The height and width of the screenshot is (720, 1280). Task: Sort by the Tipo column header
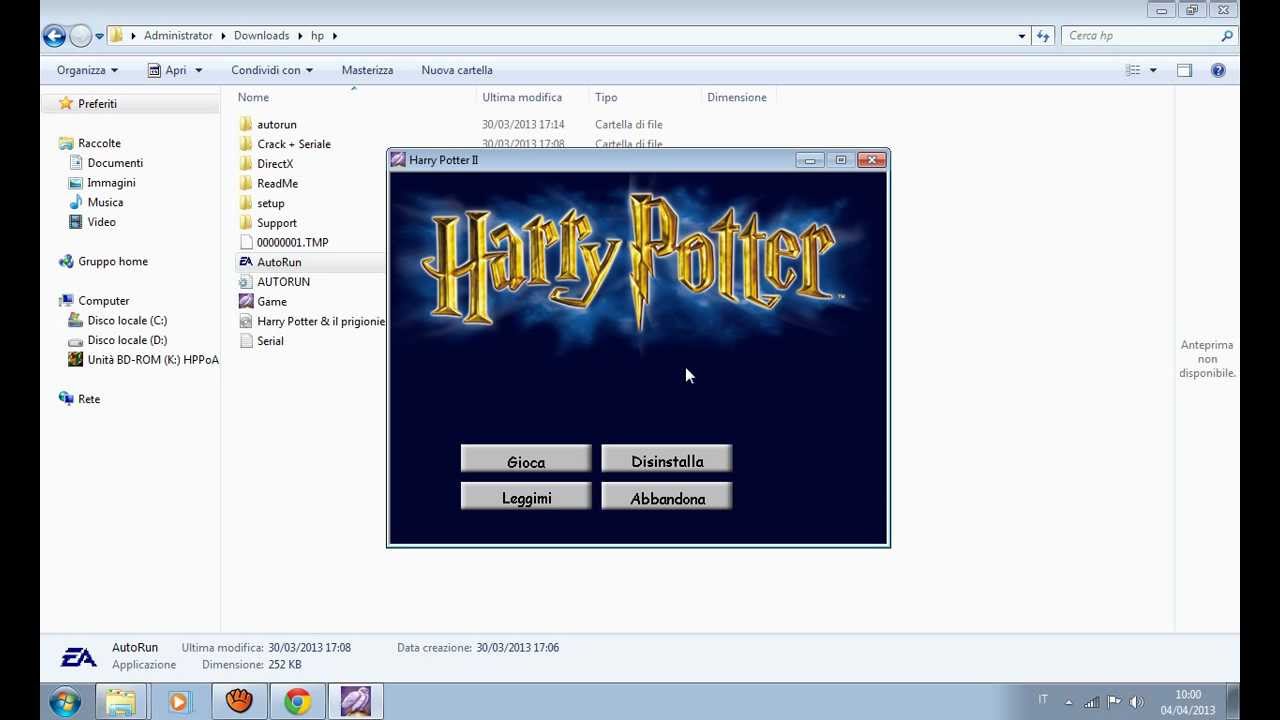[646, 97]
